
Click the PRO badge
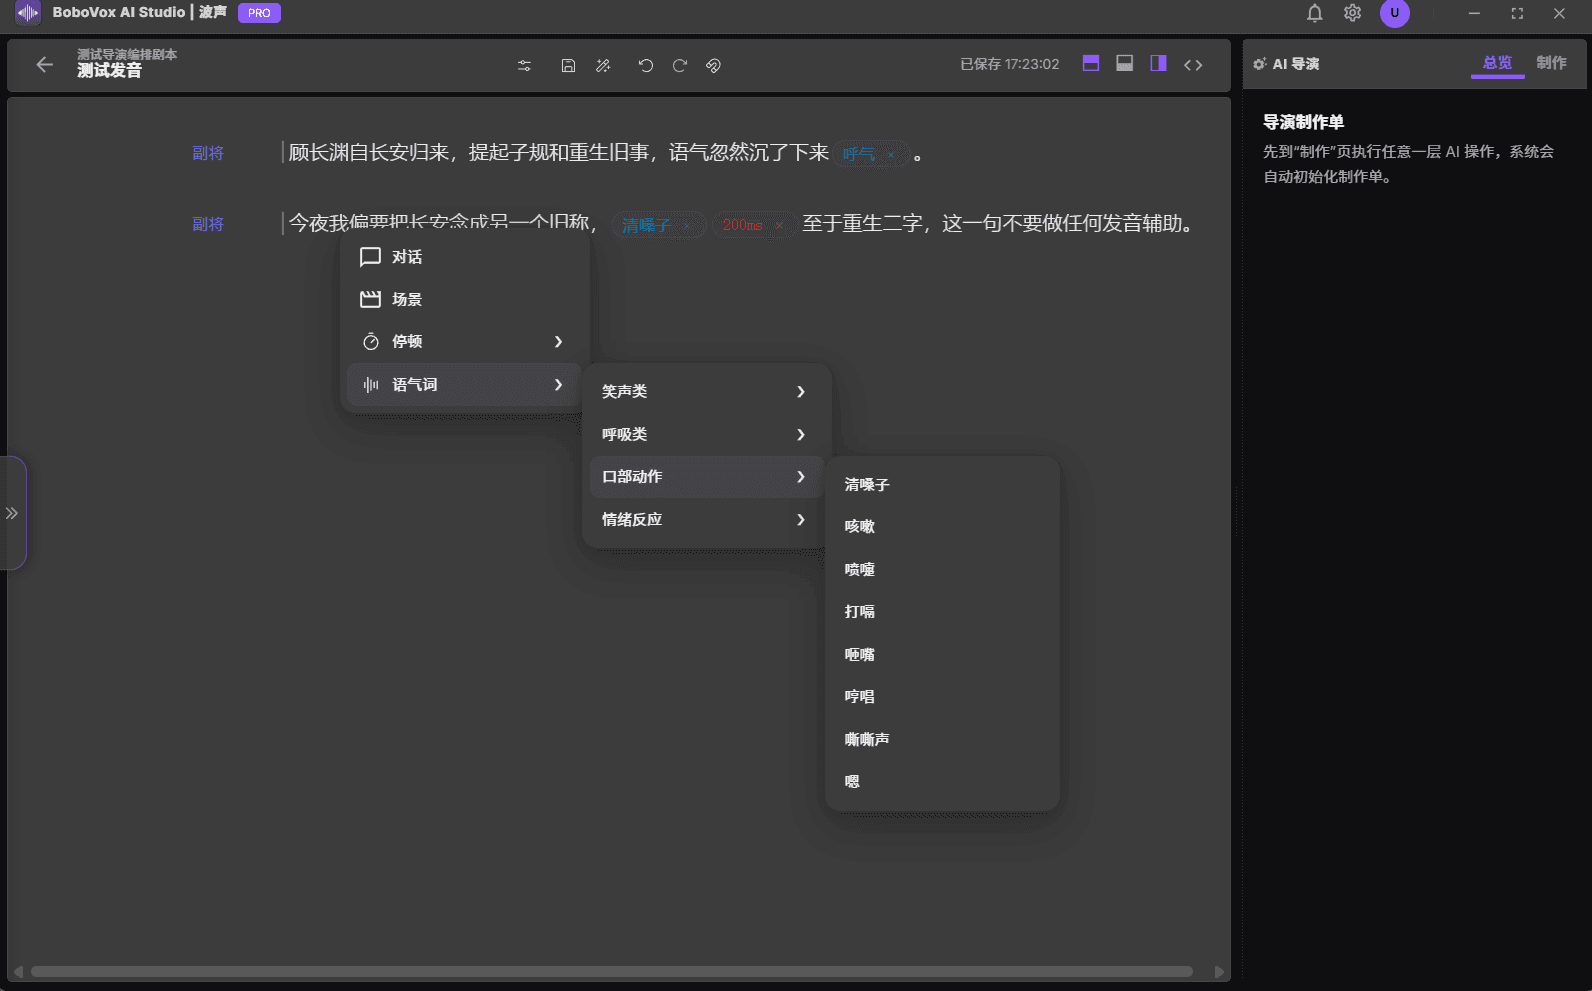click(x=259, y=13)
